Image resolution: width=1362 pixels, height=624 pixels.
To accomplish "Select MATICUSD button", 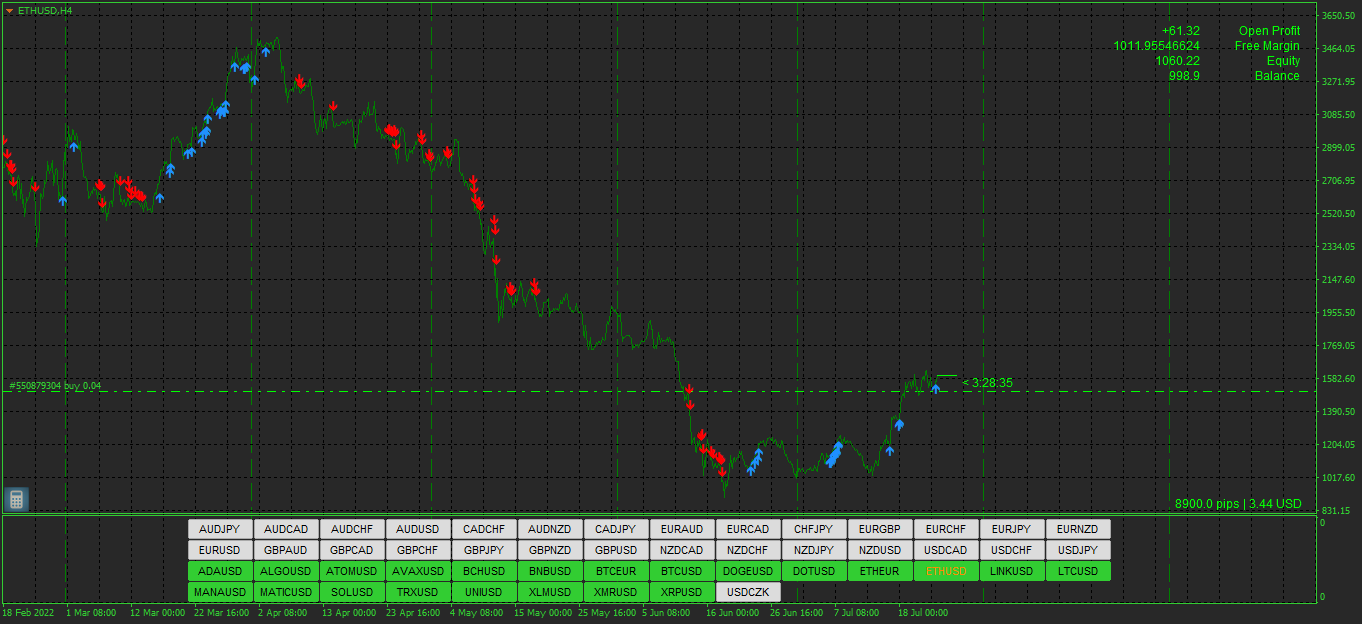I will [285, 592].
